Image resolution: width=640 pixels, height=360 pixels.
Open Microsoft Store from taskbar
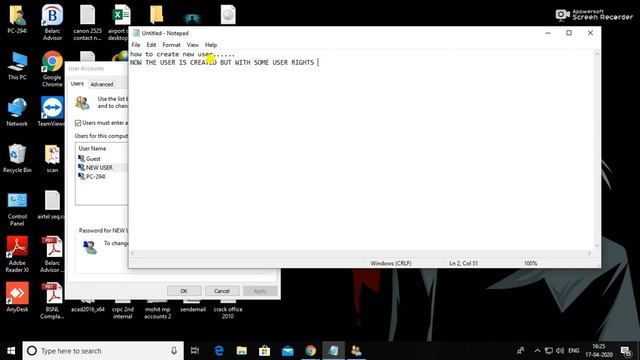pyautogui.click(x=264, y=351)
